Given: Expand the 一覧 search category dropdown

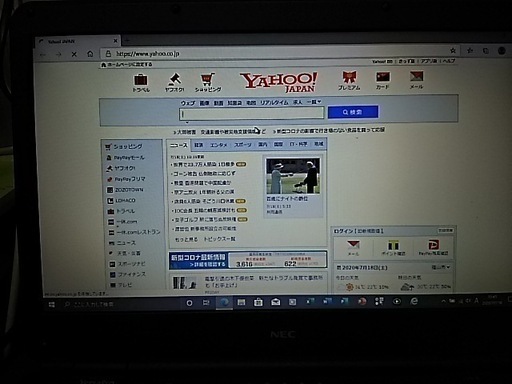Looking at the screenshot, I should [x=314, y=102].
